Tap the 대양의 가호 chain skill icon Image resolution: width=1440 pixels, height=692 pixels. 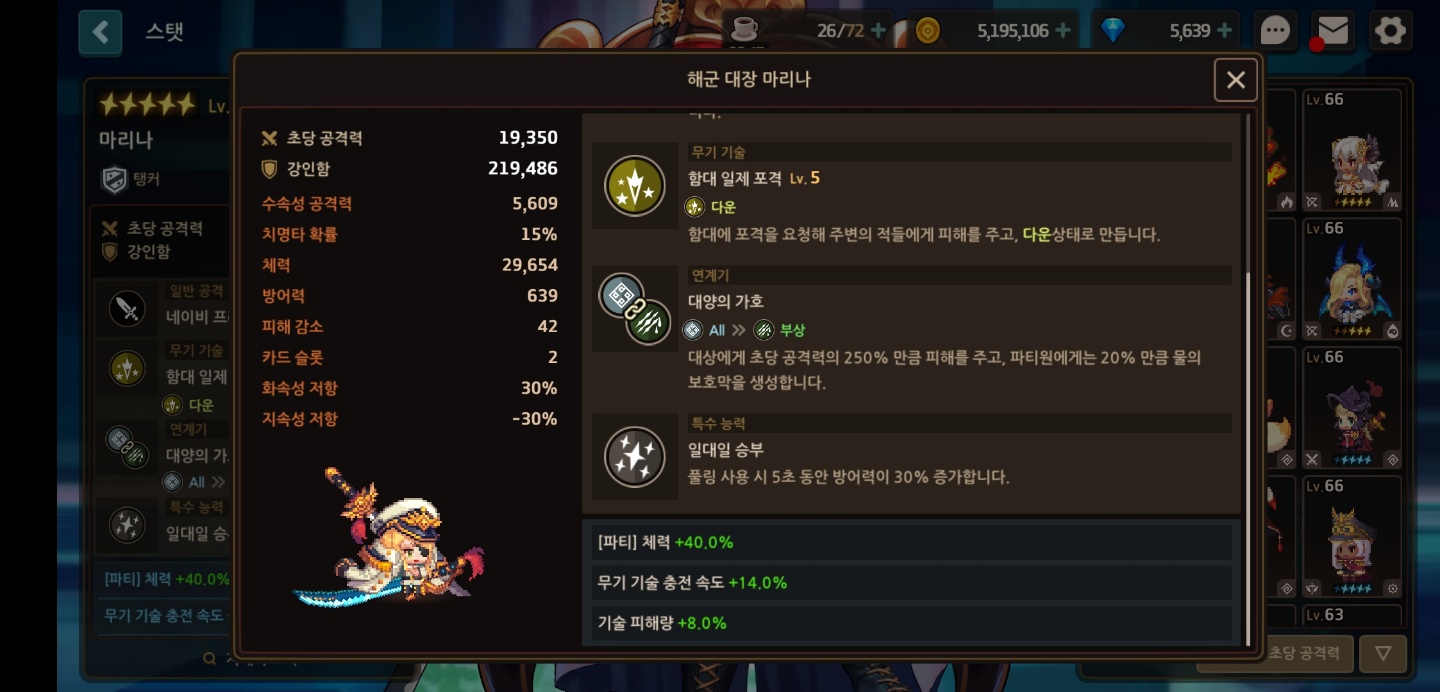(635, 309)
